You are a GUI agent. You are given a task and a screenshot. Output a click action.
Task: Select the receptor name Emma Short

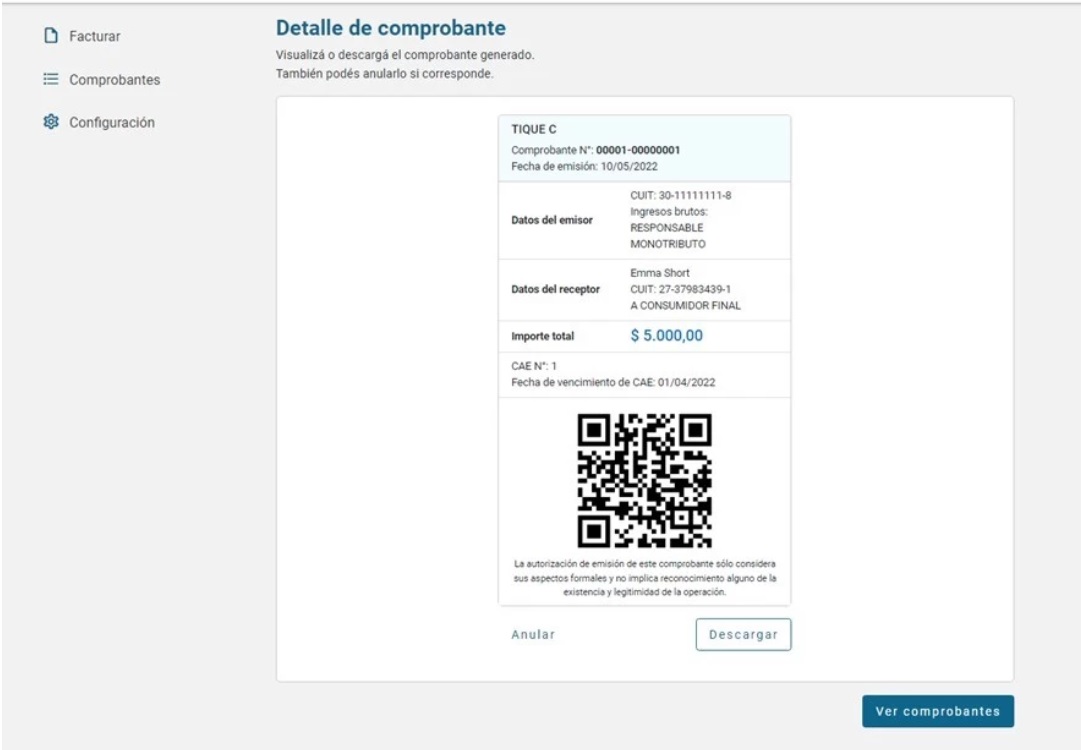pyautogui.click(x=660, y=272)
